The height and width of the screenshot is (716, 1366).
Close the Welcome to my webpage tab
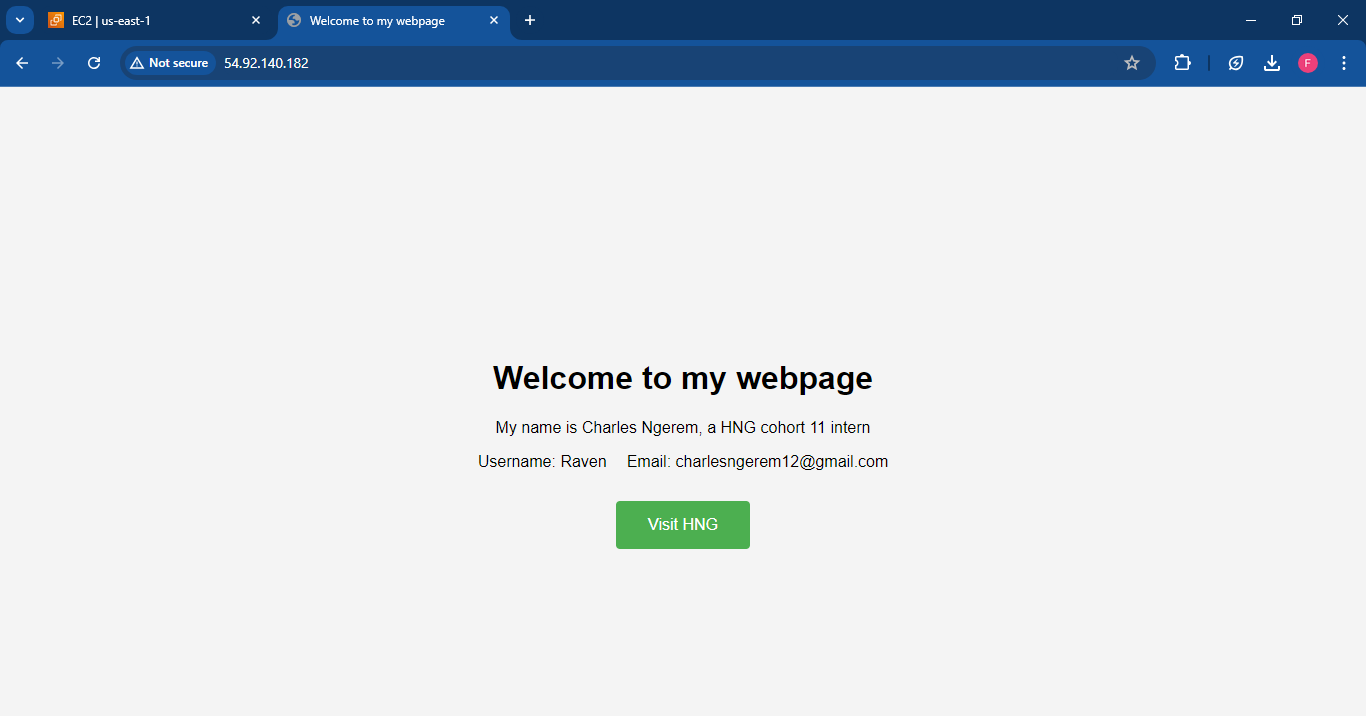[493, 19]
